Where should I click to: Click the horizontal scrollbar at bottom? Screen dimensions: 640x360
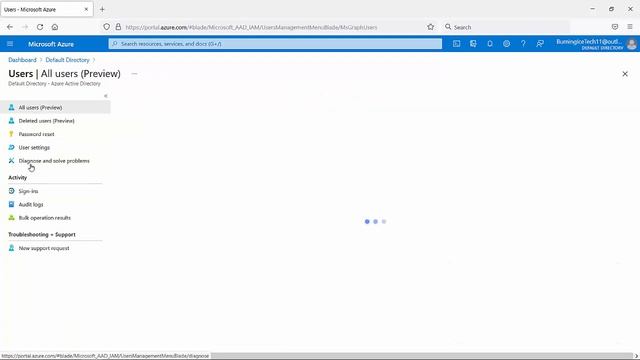(x=421, y=356)
